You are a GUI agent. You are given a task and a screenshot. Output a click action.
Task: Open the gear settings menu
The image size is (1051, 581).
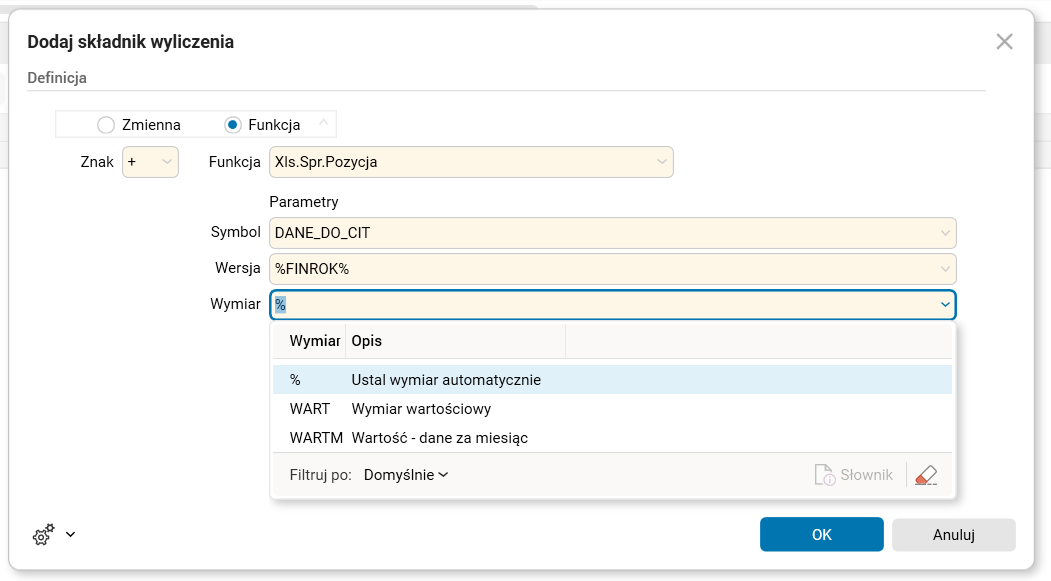[x=43, y=535]
